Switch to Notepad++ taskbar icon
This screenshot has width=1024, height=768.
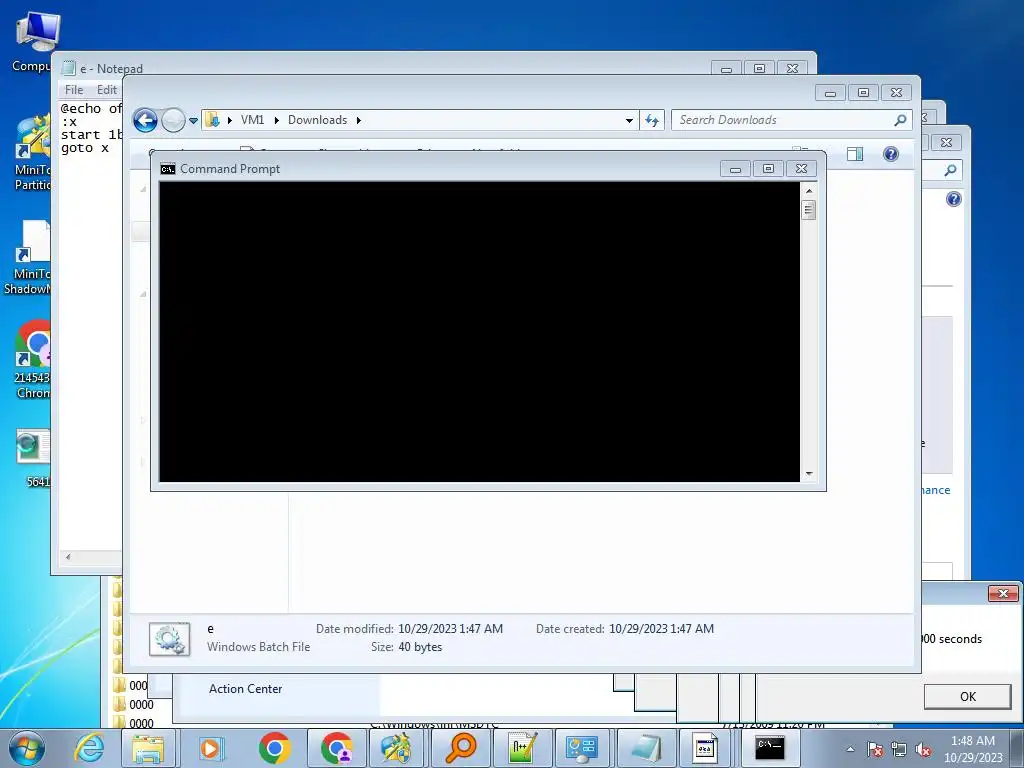[522, 748]
